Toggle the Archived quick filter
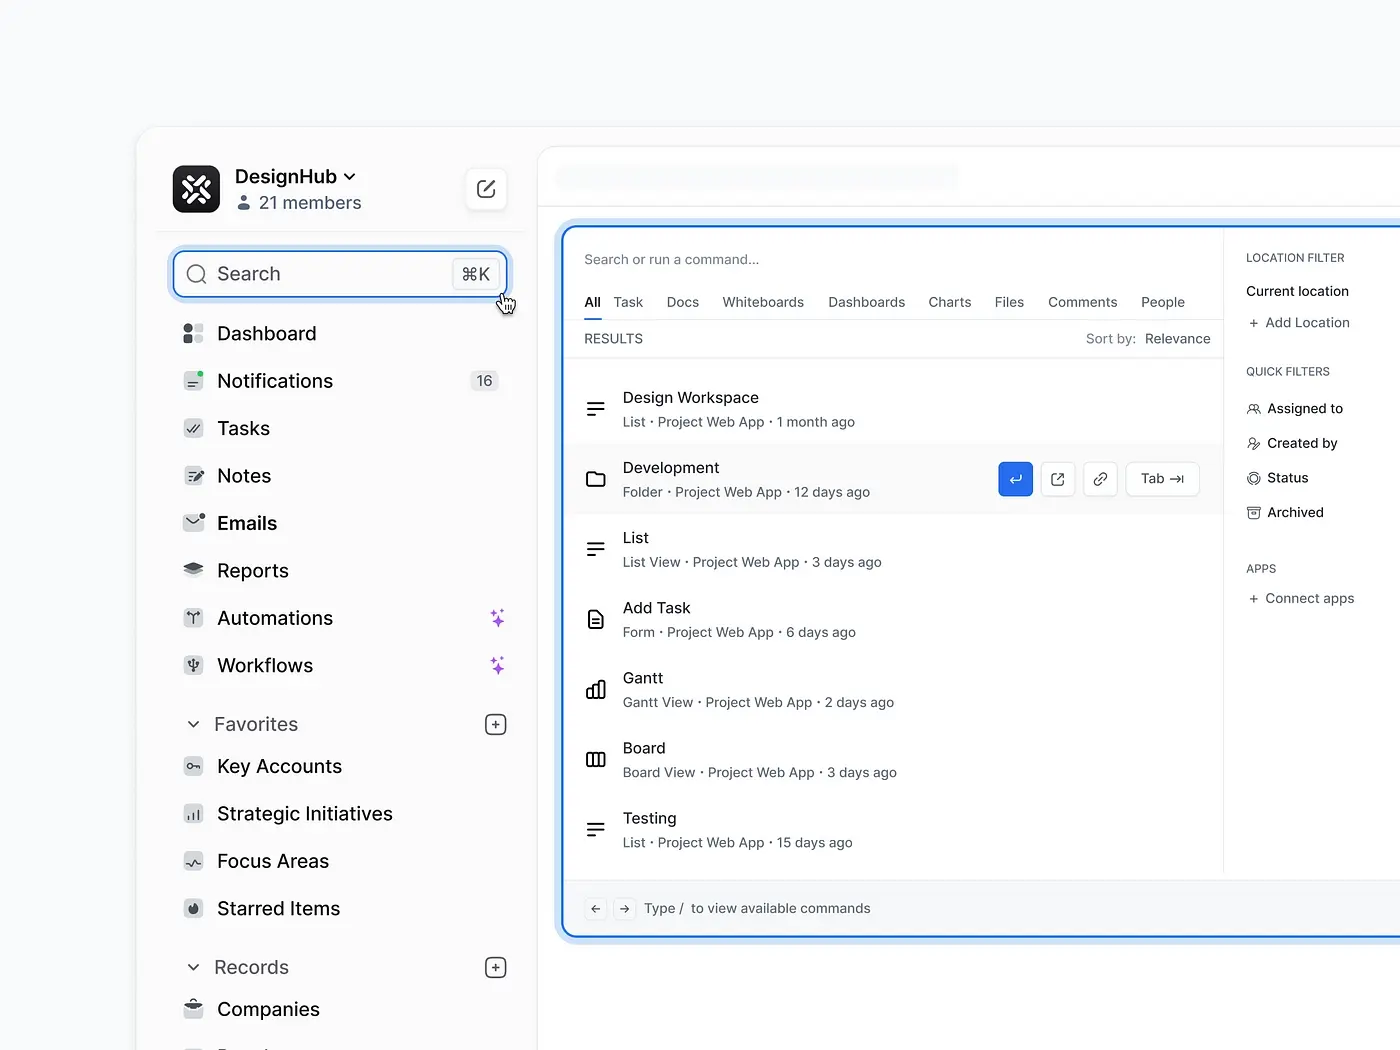This screenshot has height=1050, width=1400. tap(1294, 512)
